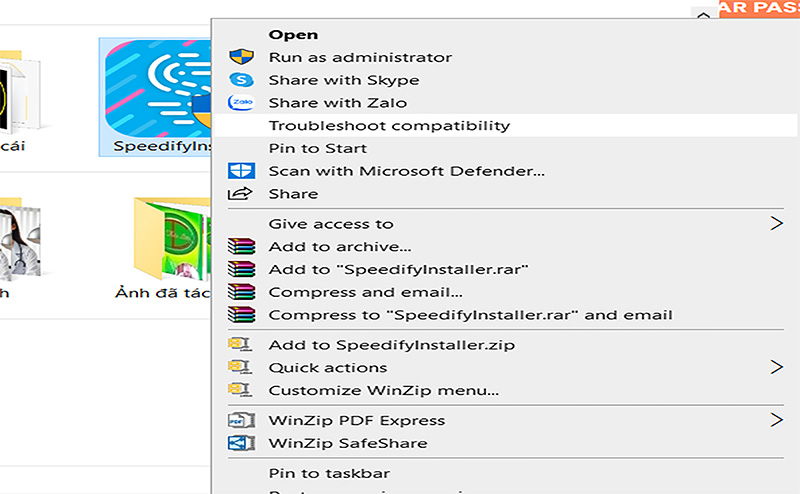The height and width of the screenshot is (494, 800).
Task: Click WinRAR icon beside Add to archive
Action: pos(241,246)
